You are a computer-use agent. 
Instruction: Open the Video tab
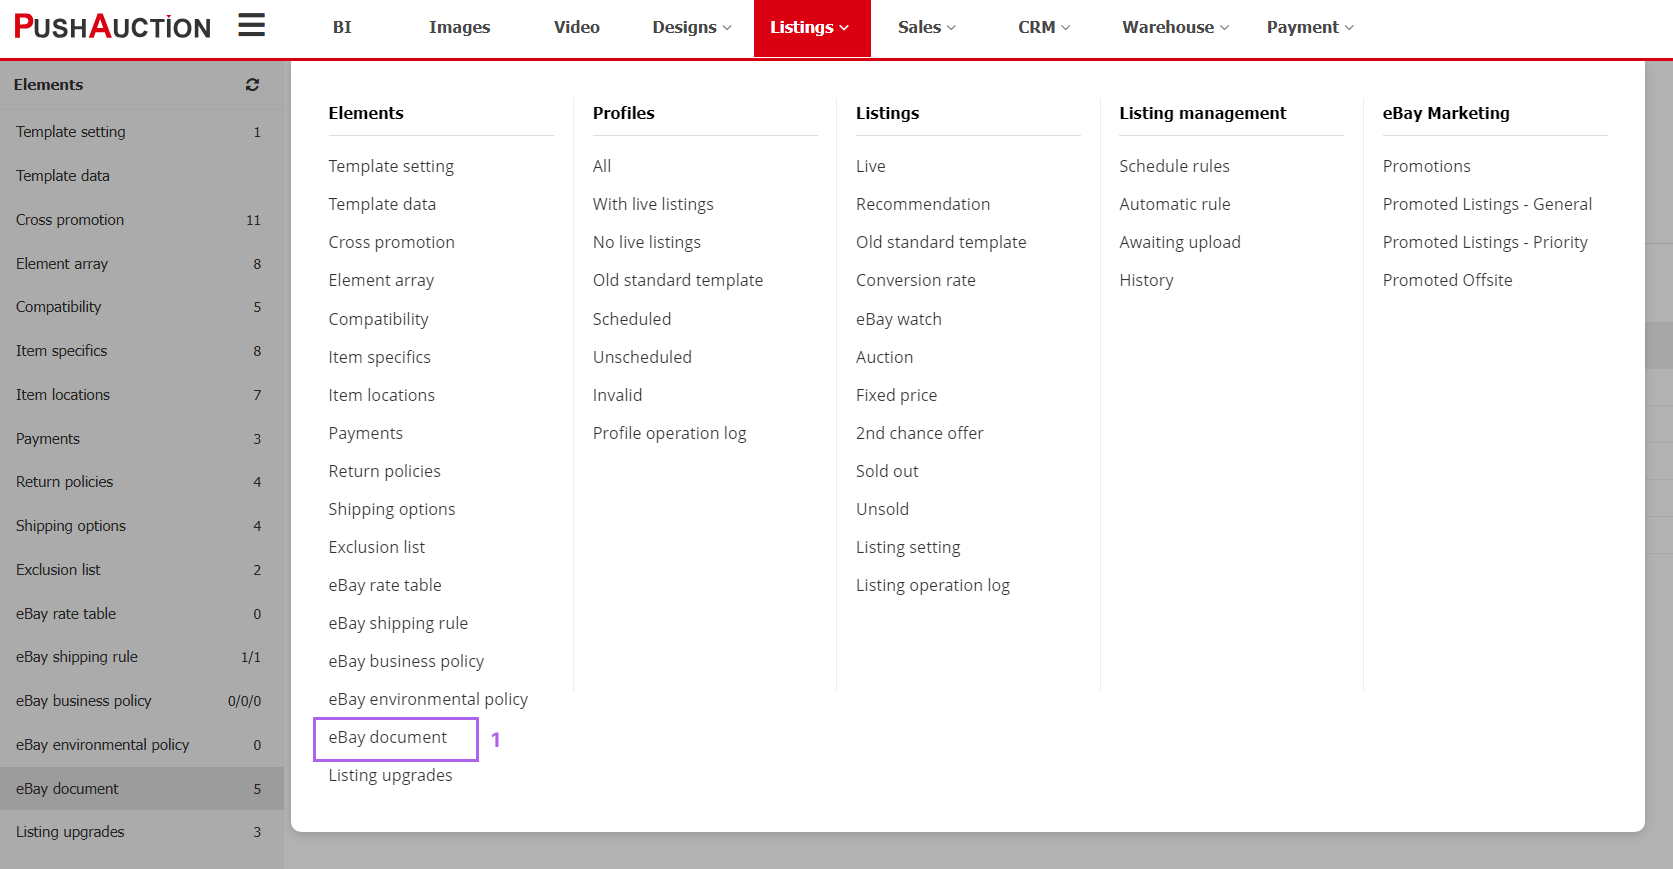point(576,28)
